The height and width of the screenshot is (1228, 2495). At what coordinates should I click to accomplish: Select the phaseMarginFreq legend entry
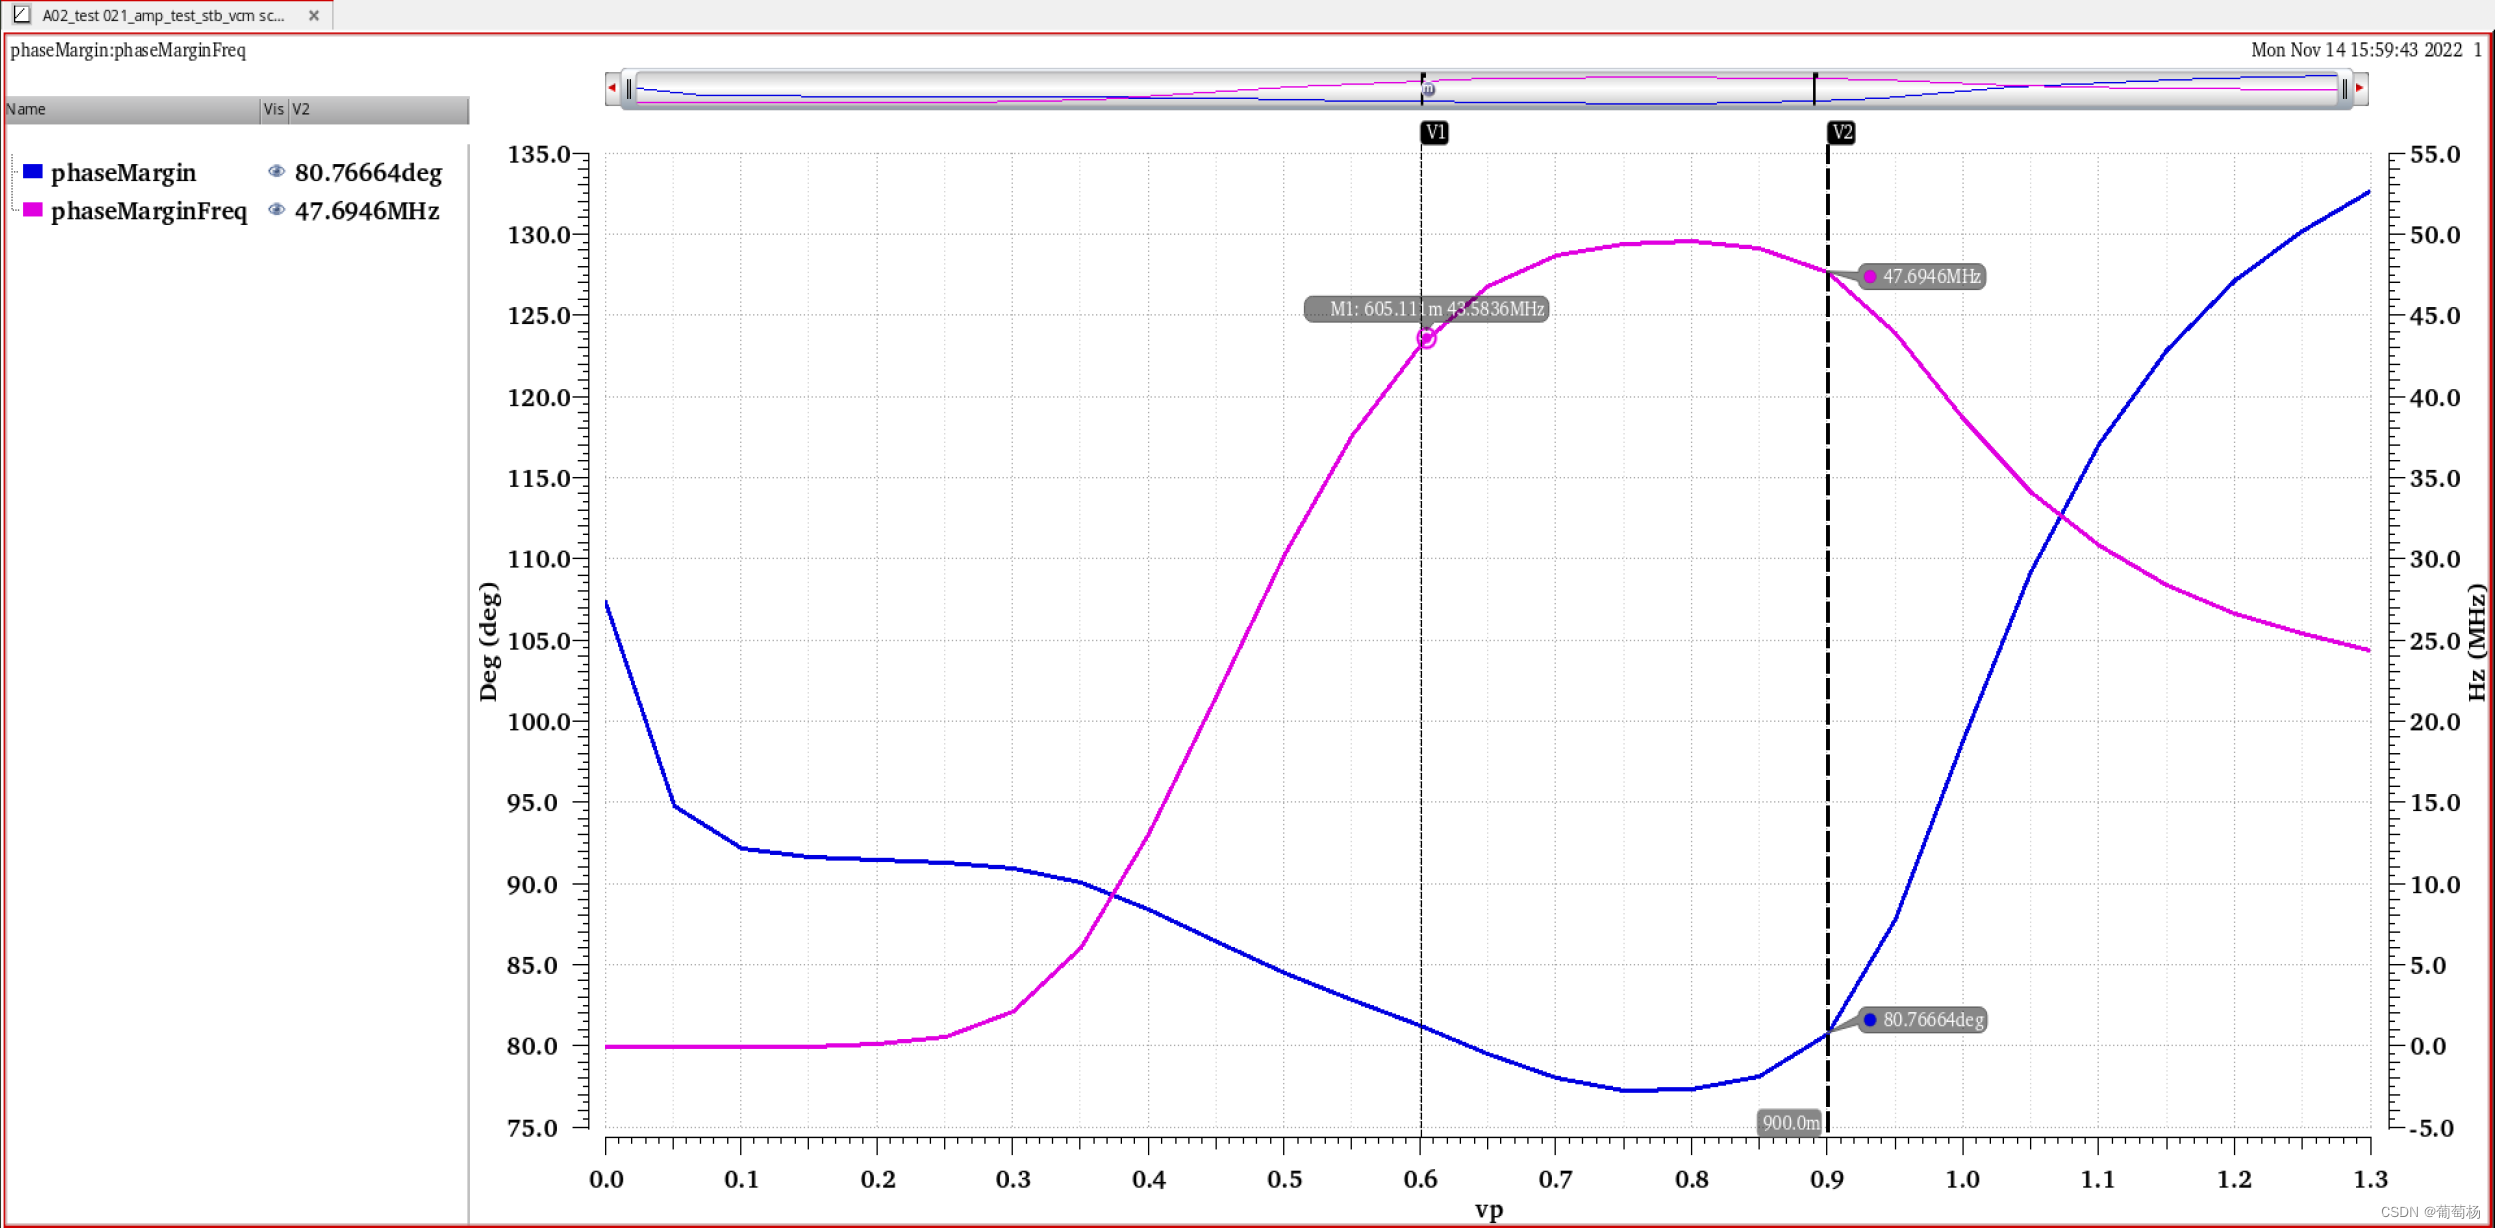149,211
